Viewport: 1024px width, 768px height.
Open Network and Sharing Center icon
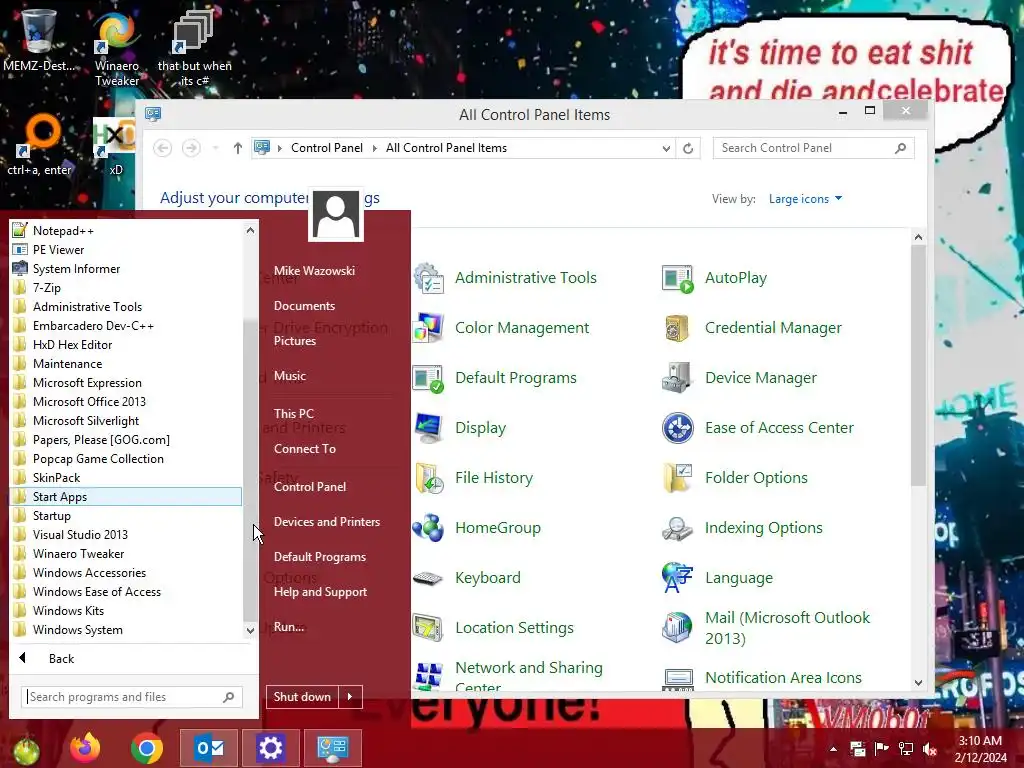(428, 677)
